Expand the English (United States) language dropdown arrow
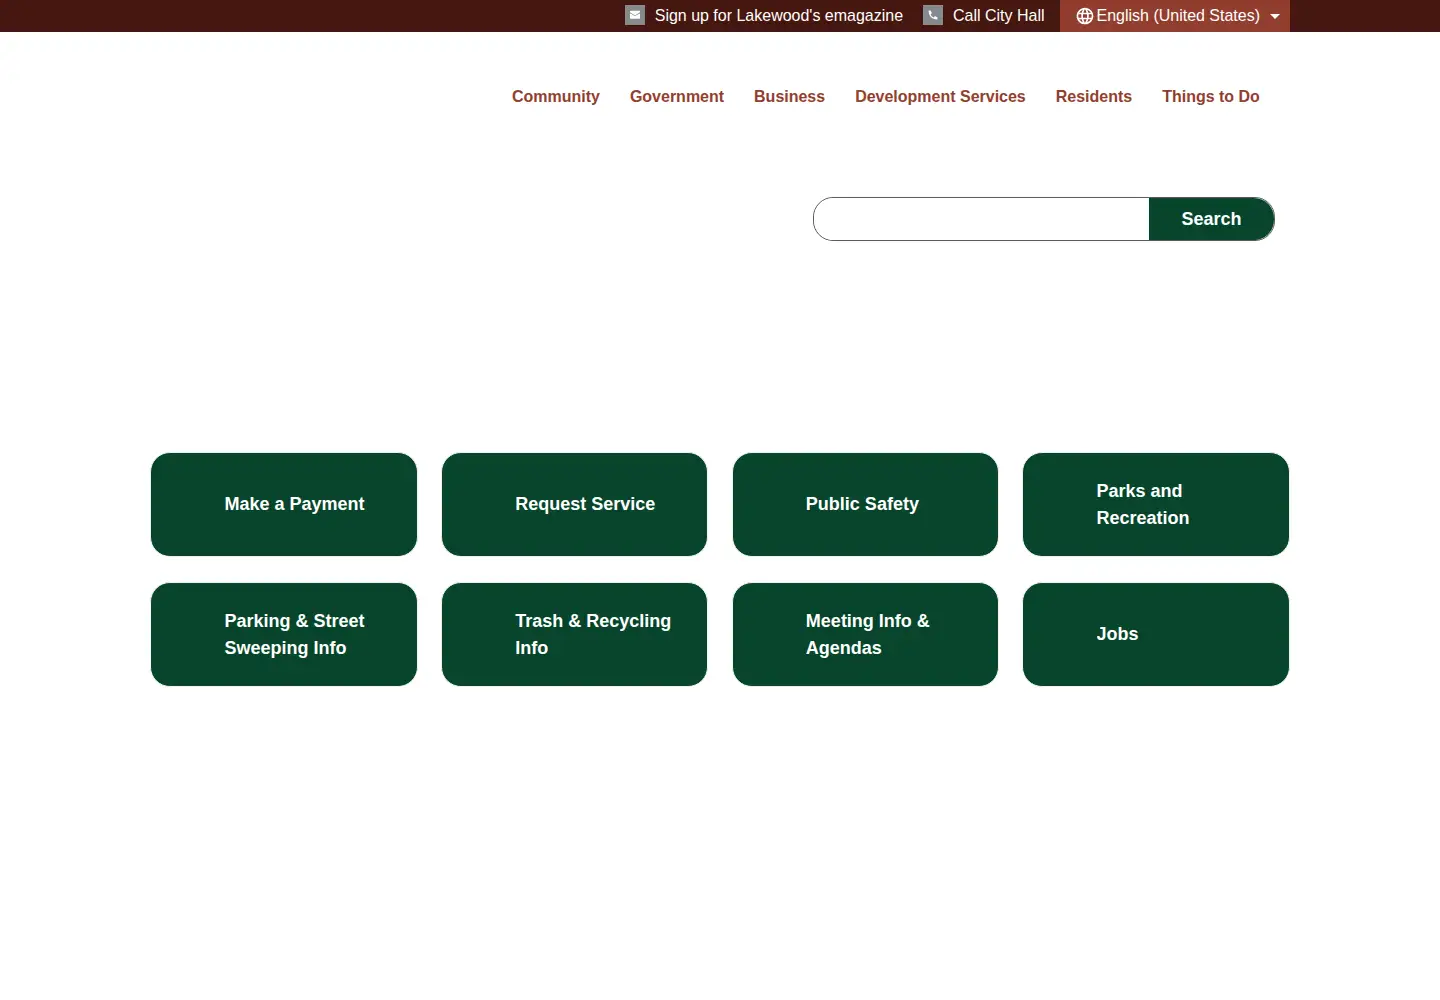The image size is (1440, 1000). click(x=1275, y=16)
